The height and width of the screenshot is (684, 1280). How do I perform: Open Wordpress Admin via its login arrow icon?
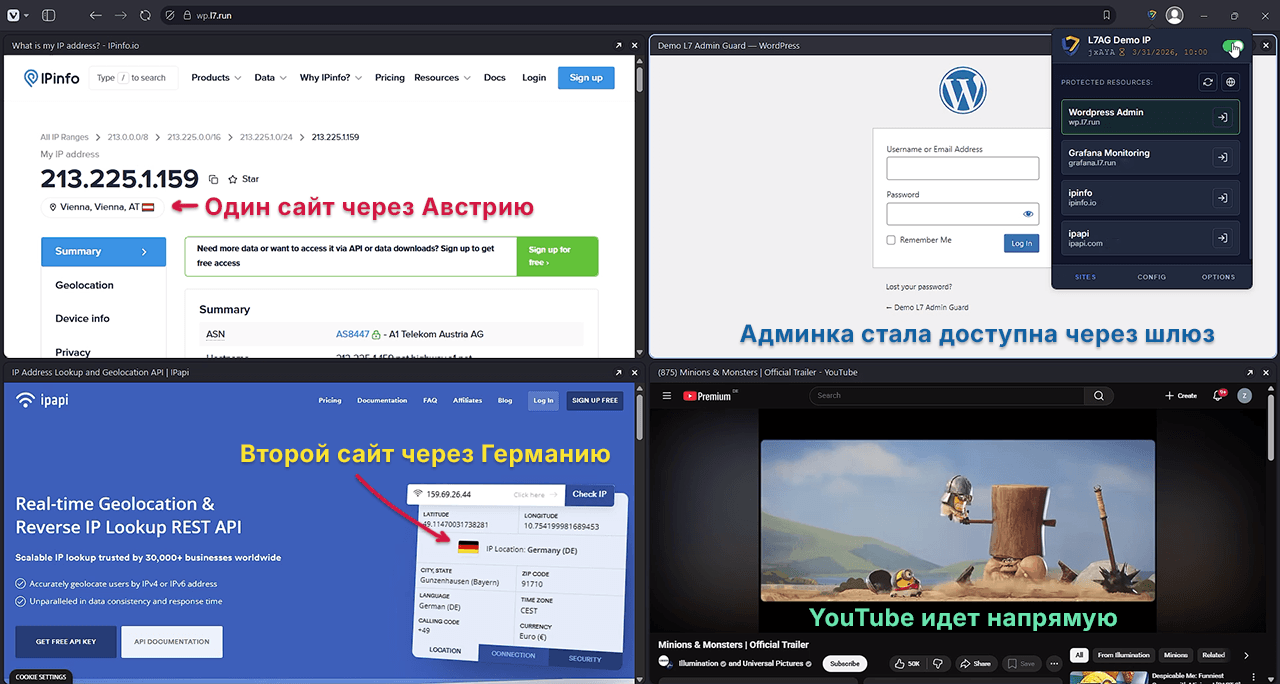[1222, 117]
